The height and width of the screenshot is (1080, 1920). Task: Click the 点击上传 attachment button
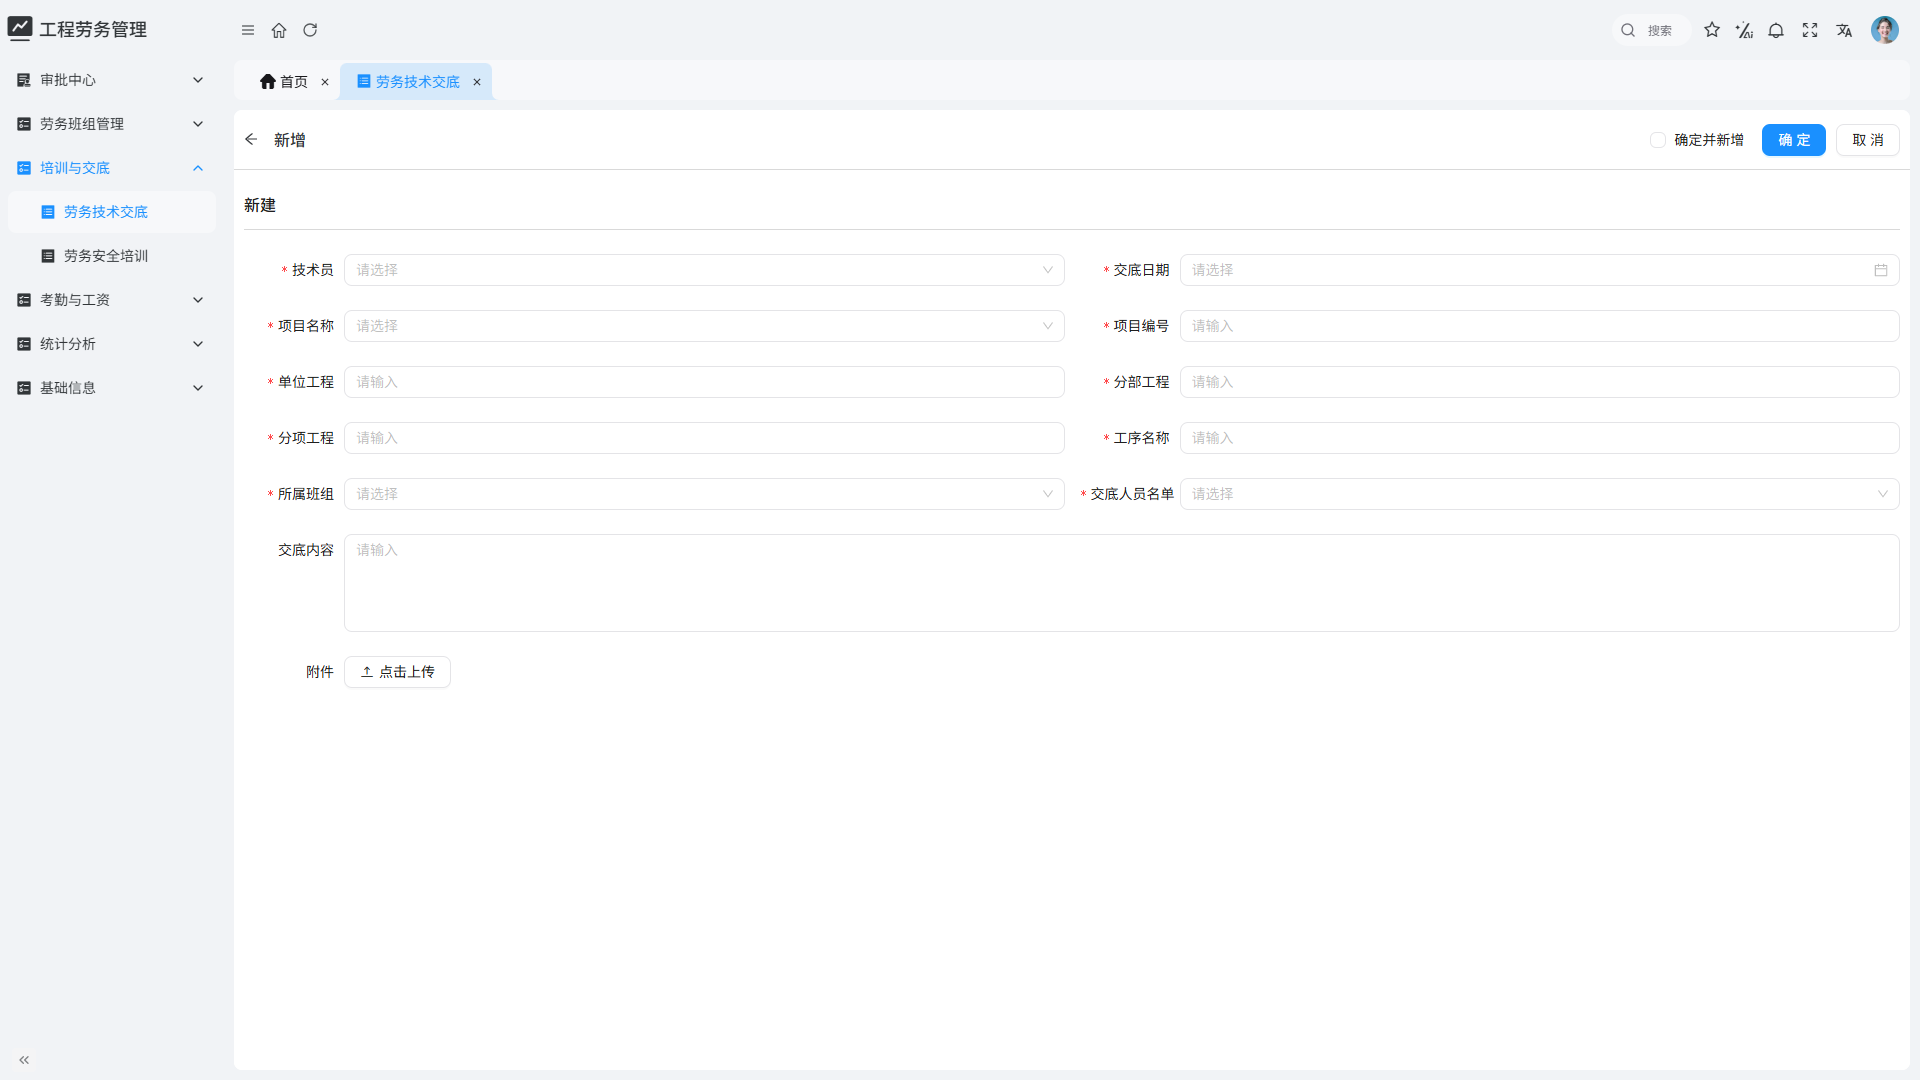pos(397,672)
